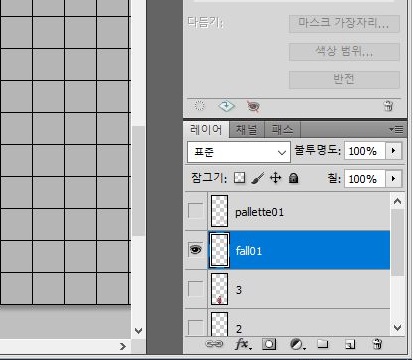Show layer 2
The image size is (413, 360).
[x=196, y=327]
